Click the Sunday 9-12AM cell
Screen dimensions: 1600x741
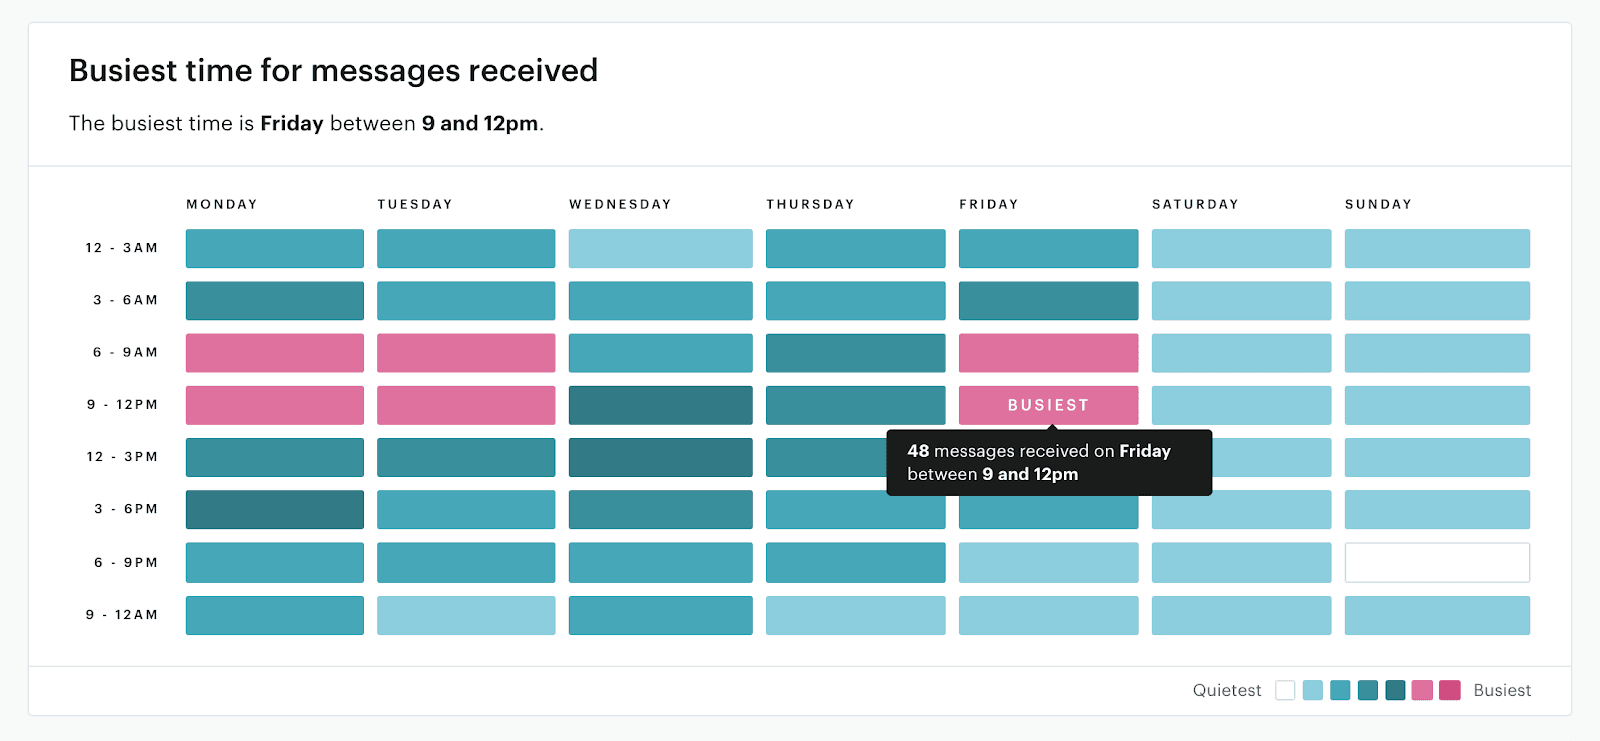point(1437,615)
